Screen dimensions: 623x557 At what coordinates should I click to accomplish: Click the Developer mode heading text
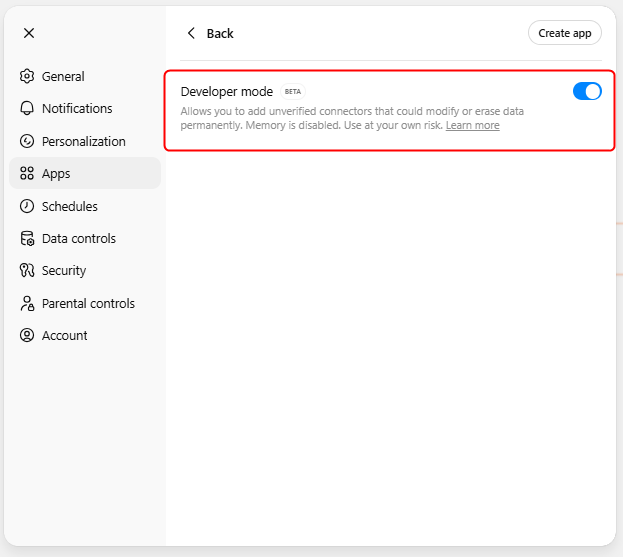pos(226,91)
